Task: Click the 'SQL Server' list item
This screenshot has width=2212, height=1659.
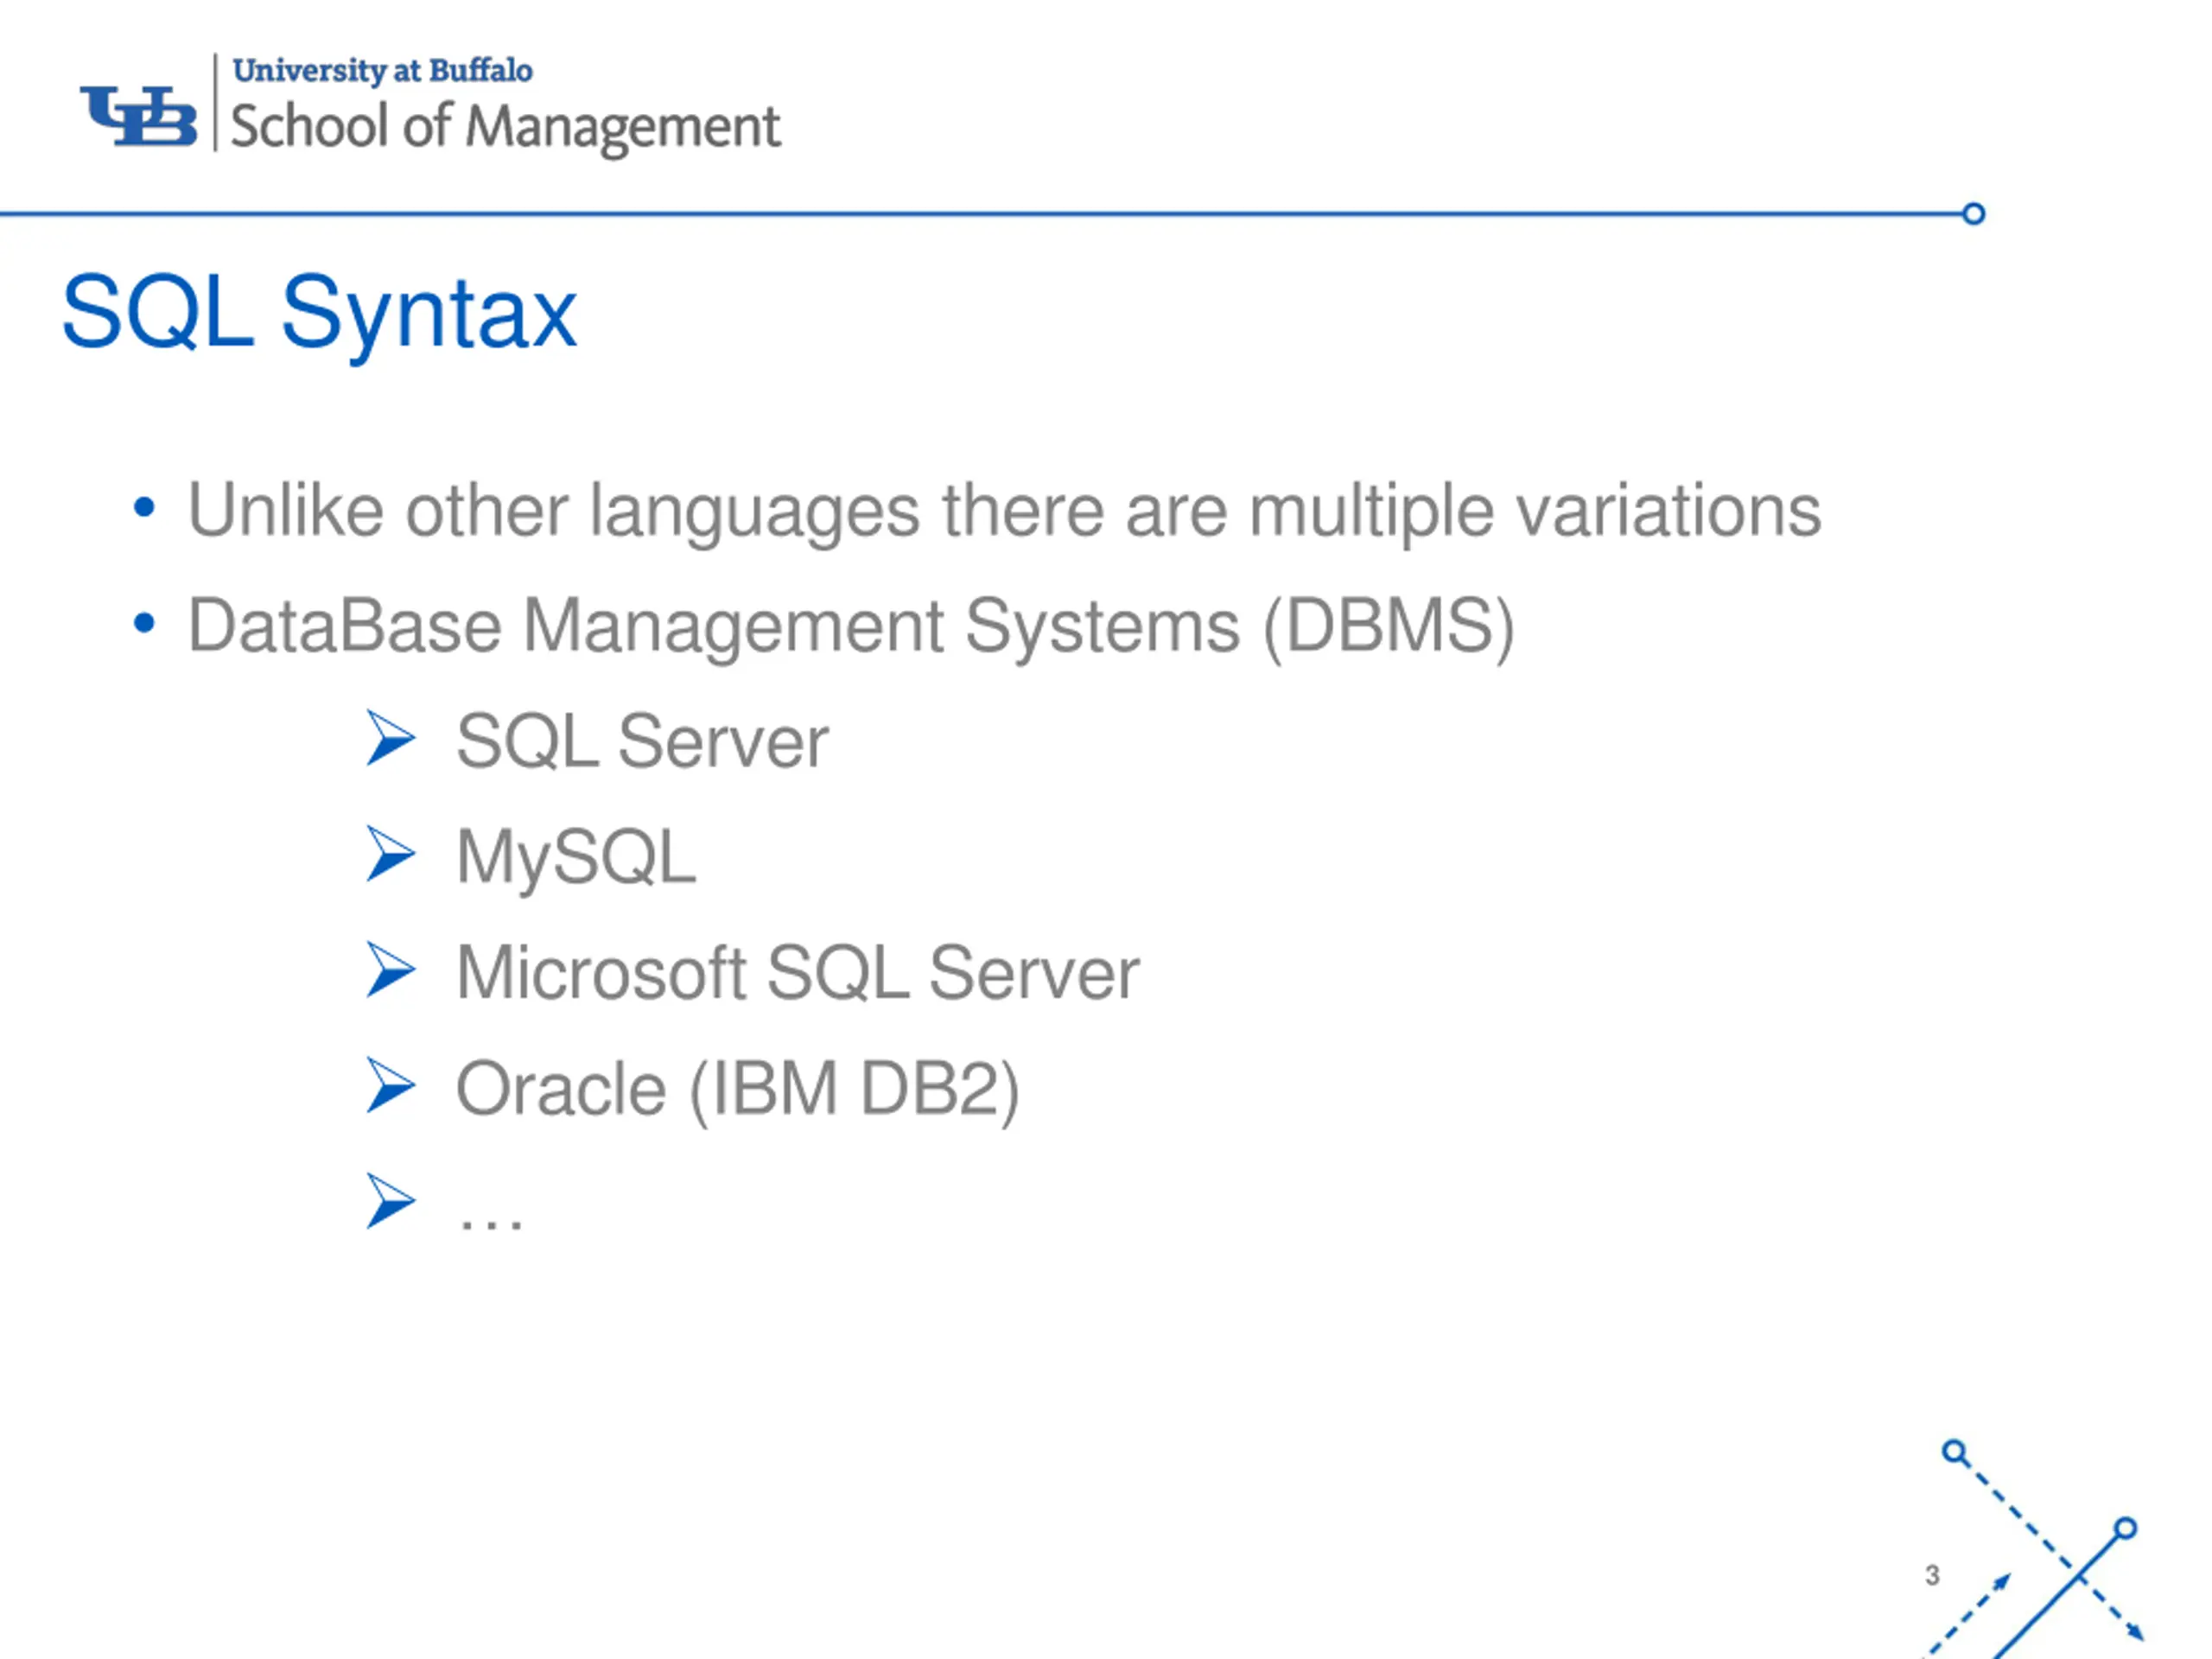Action: 642,742
